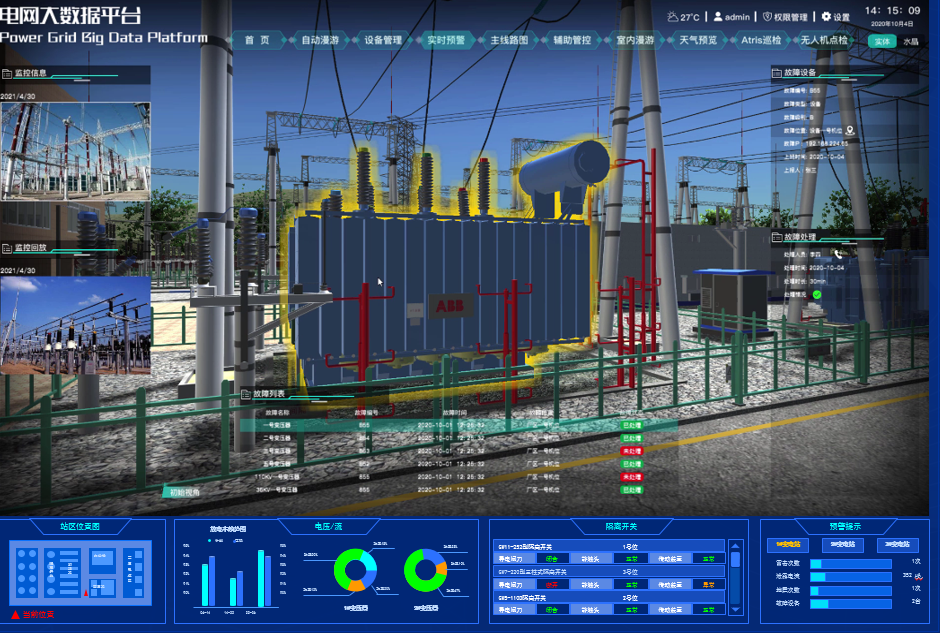Click the 警告次数 progress bar
Screen dimensions: 940x633
[850, 564]
